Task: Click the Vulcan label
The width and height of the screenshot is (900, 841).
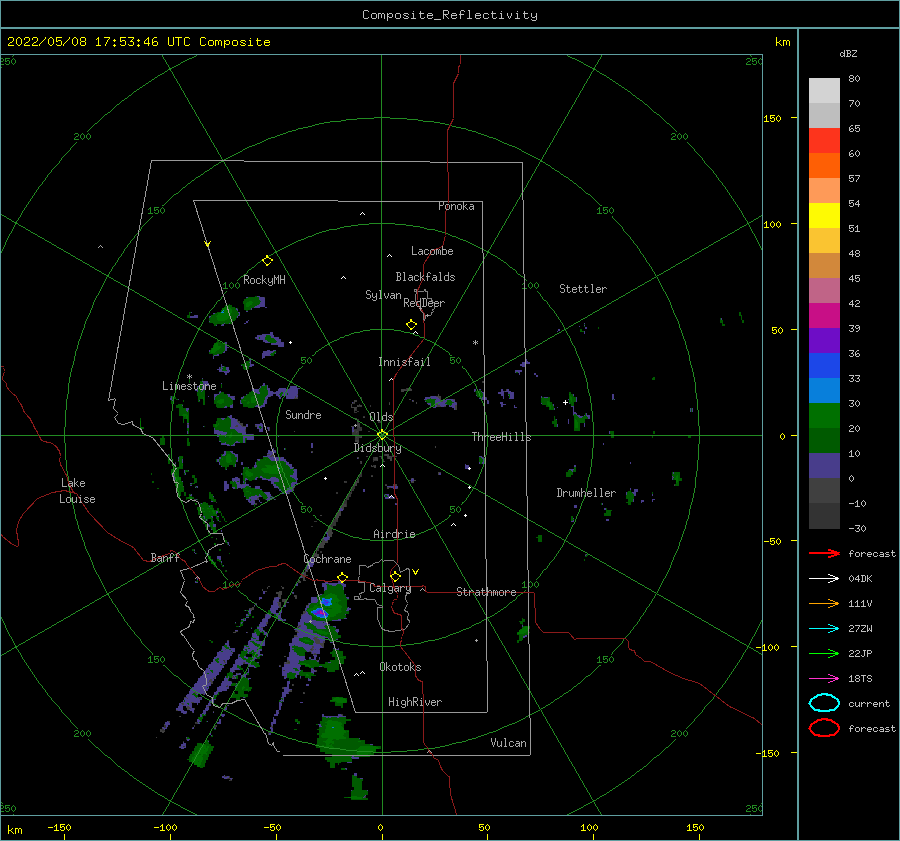Action: point(508,743)
